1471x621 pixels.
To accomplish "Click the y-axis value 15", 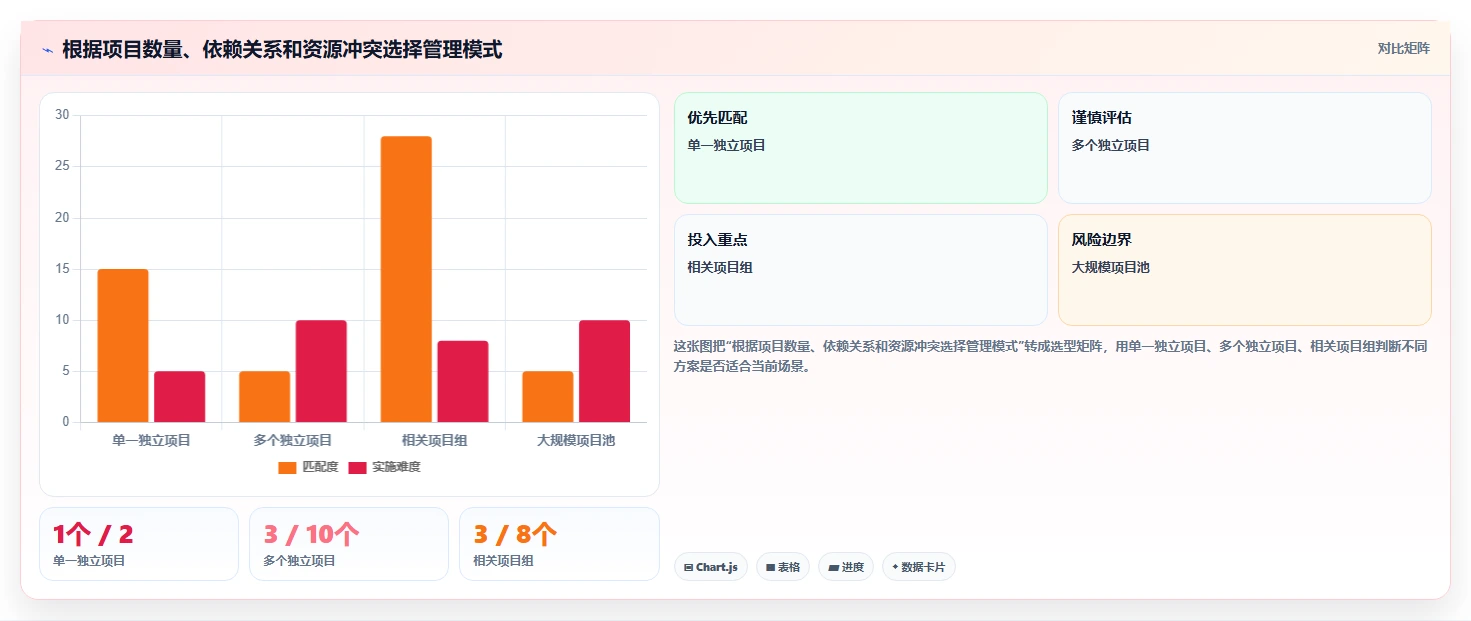I will [62, 269].
